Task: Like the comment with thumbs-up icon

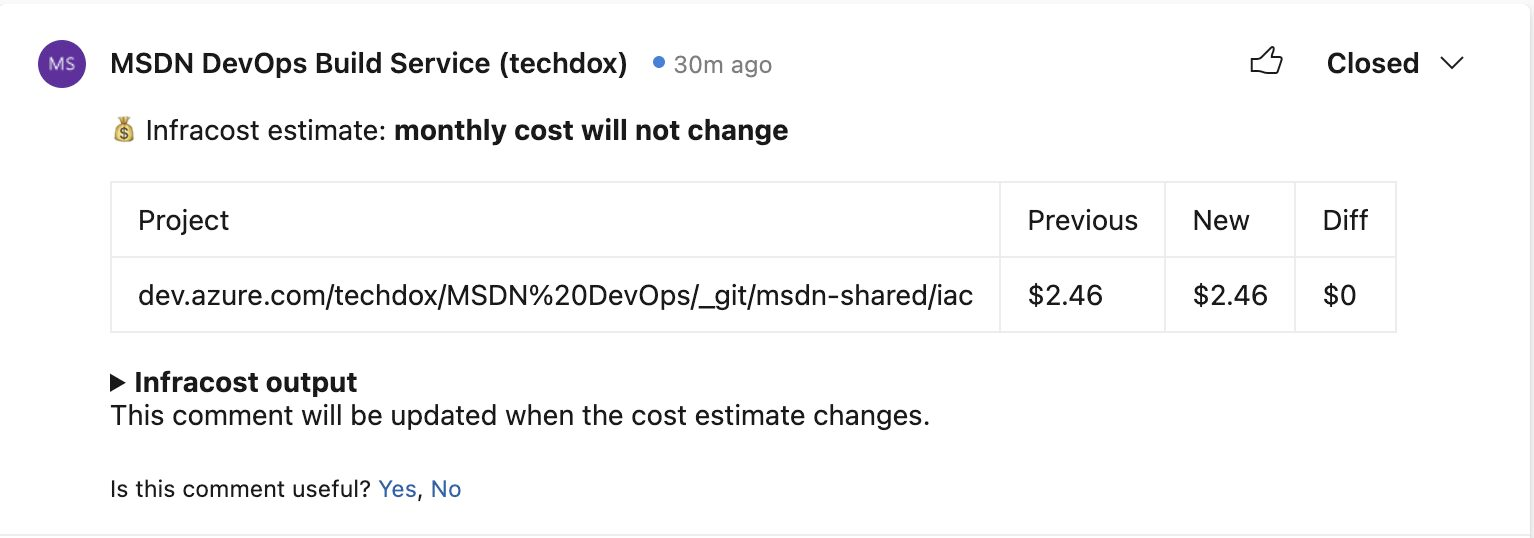Action: click(x=1266, y=62)
